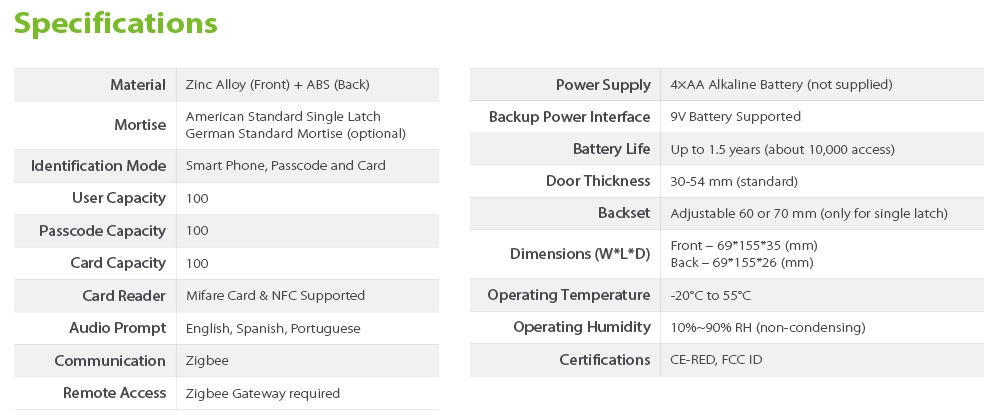Image resolution: width=1000 pixels, height=415 pixels.
Task: Select the 4×AA Alkaline Battery value
Action: coord(781,85)
